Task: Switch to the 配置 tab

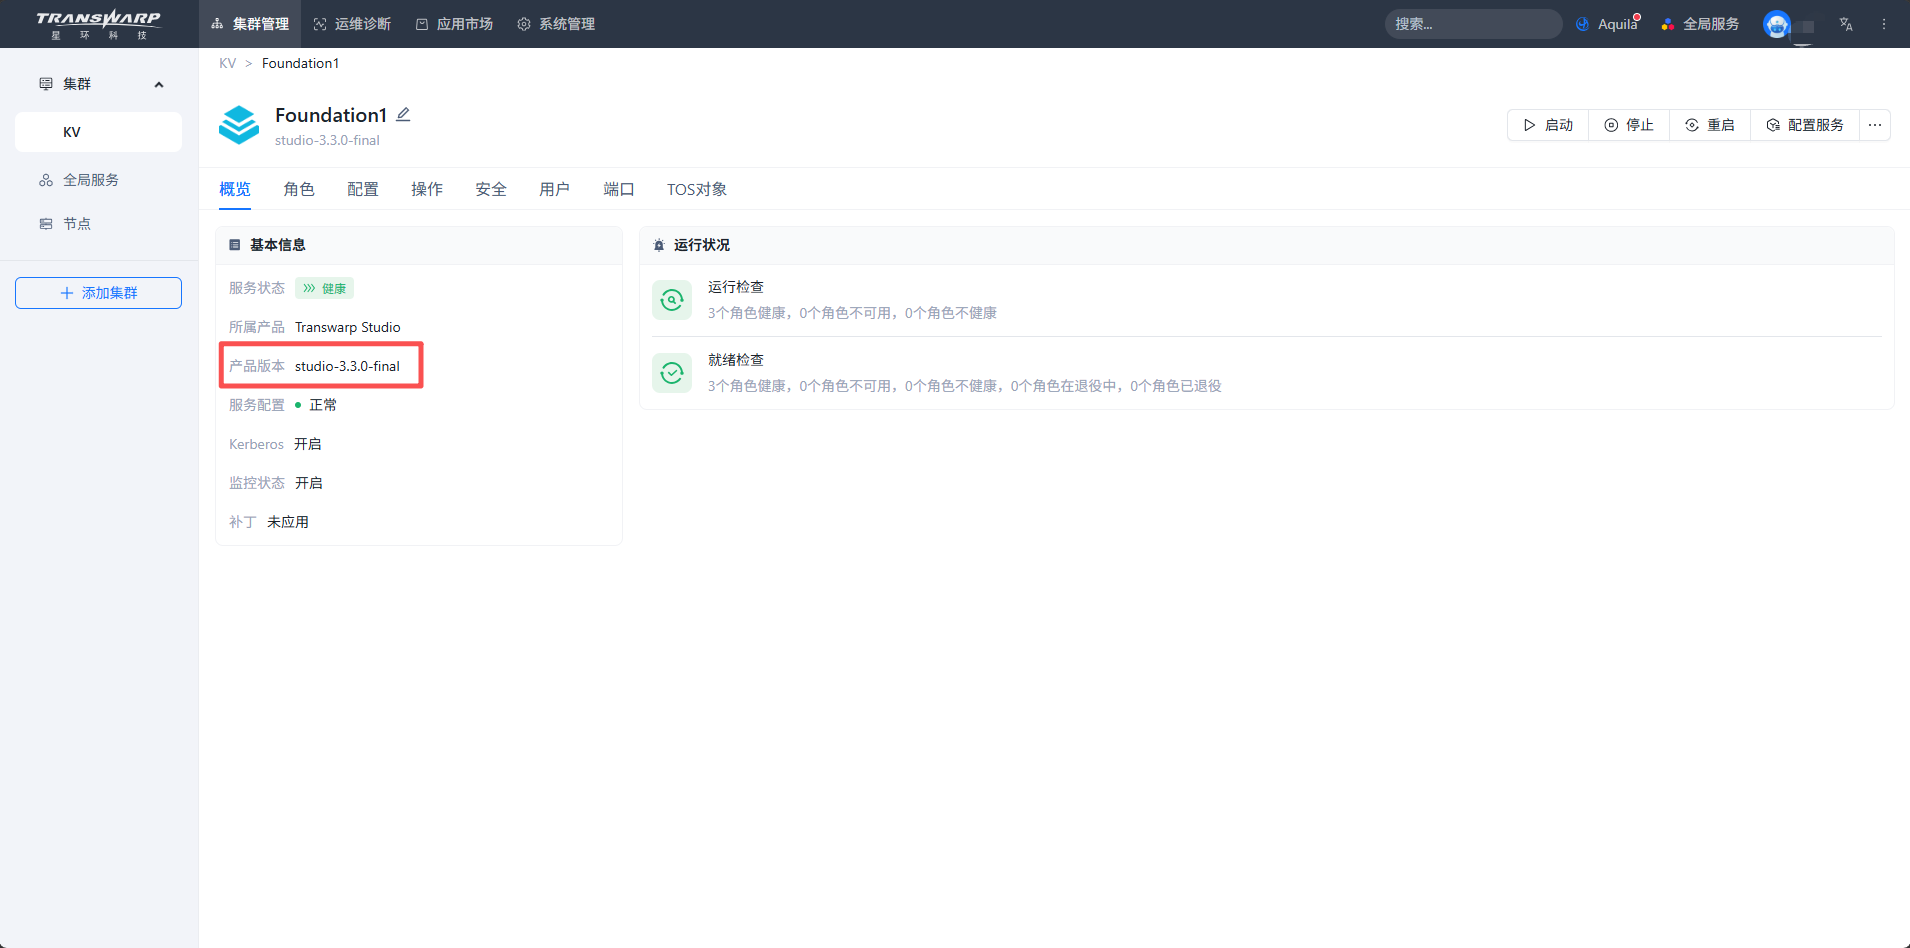Action: (363, 189)
